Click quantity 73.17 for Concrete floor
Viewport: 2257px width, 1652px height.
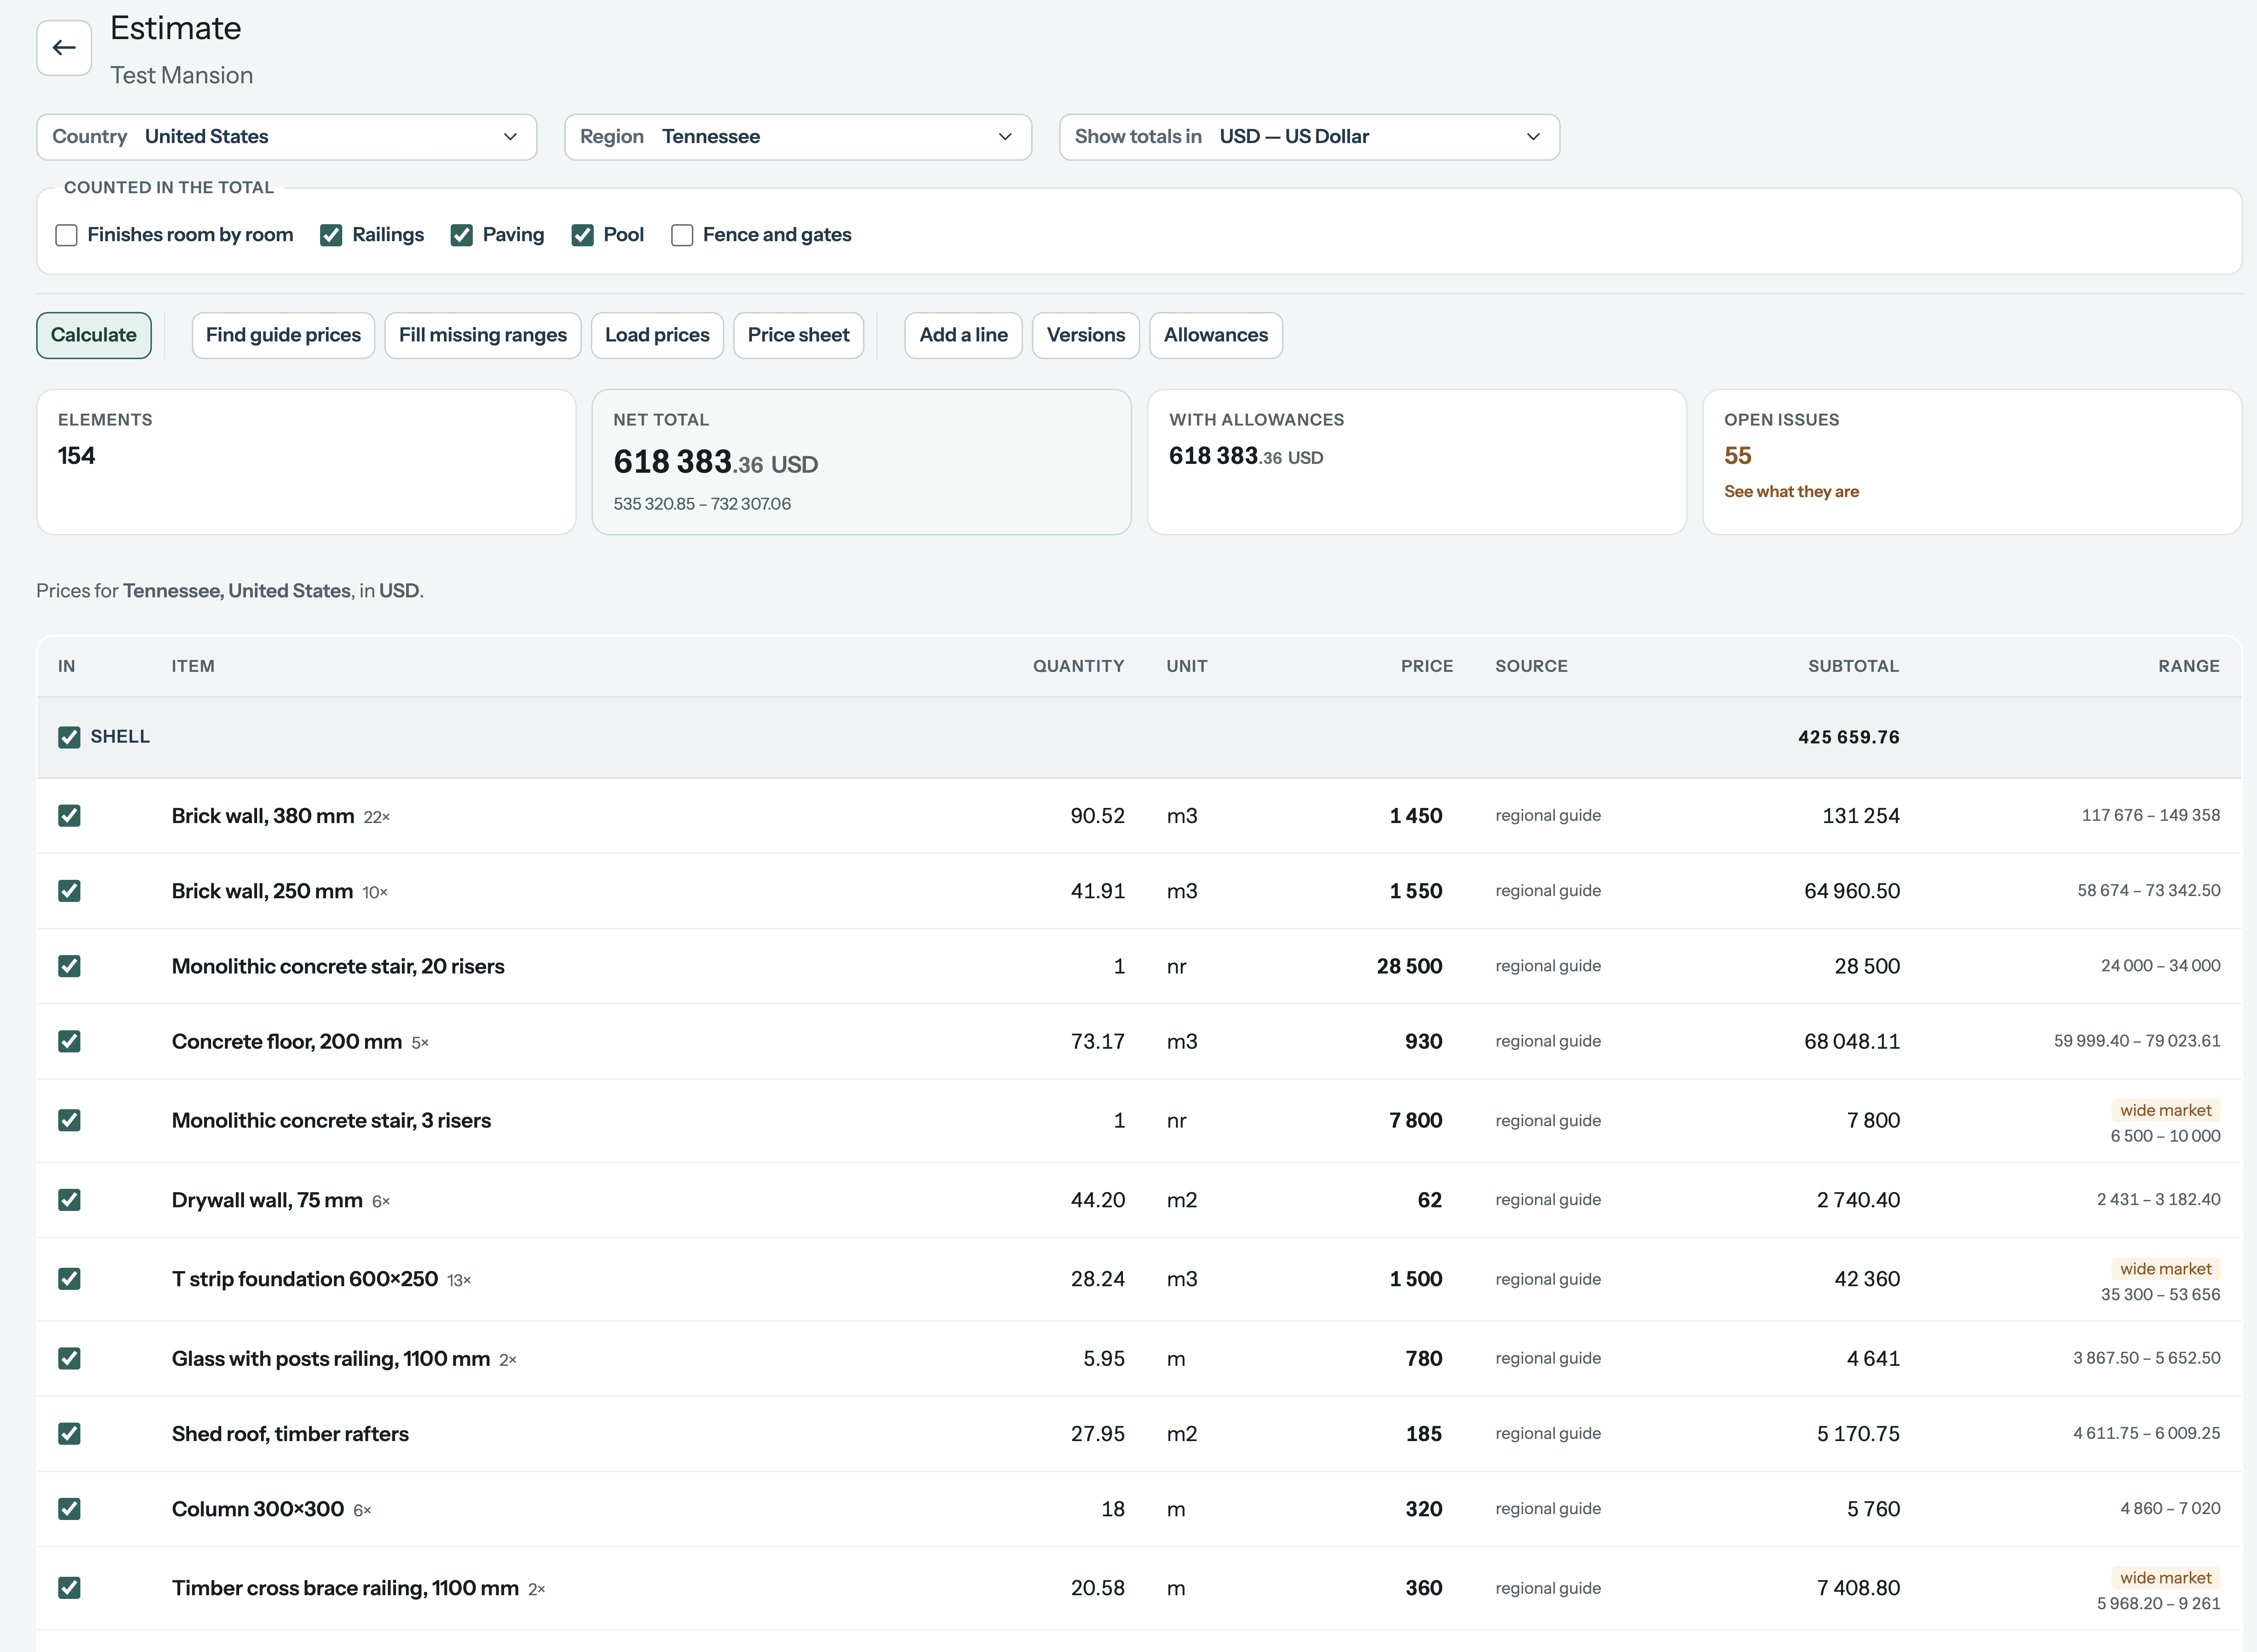[x=1097, y=1041]
